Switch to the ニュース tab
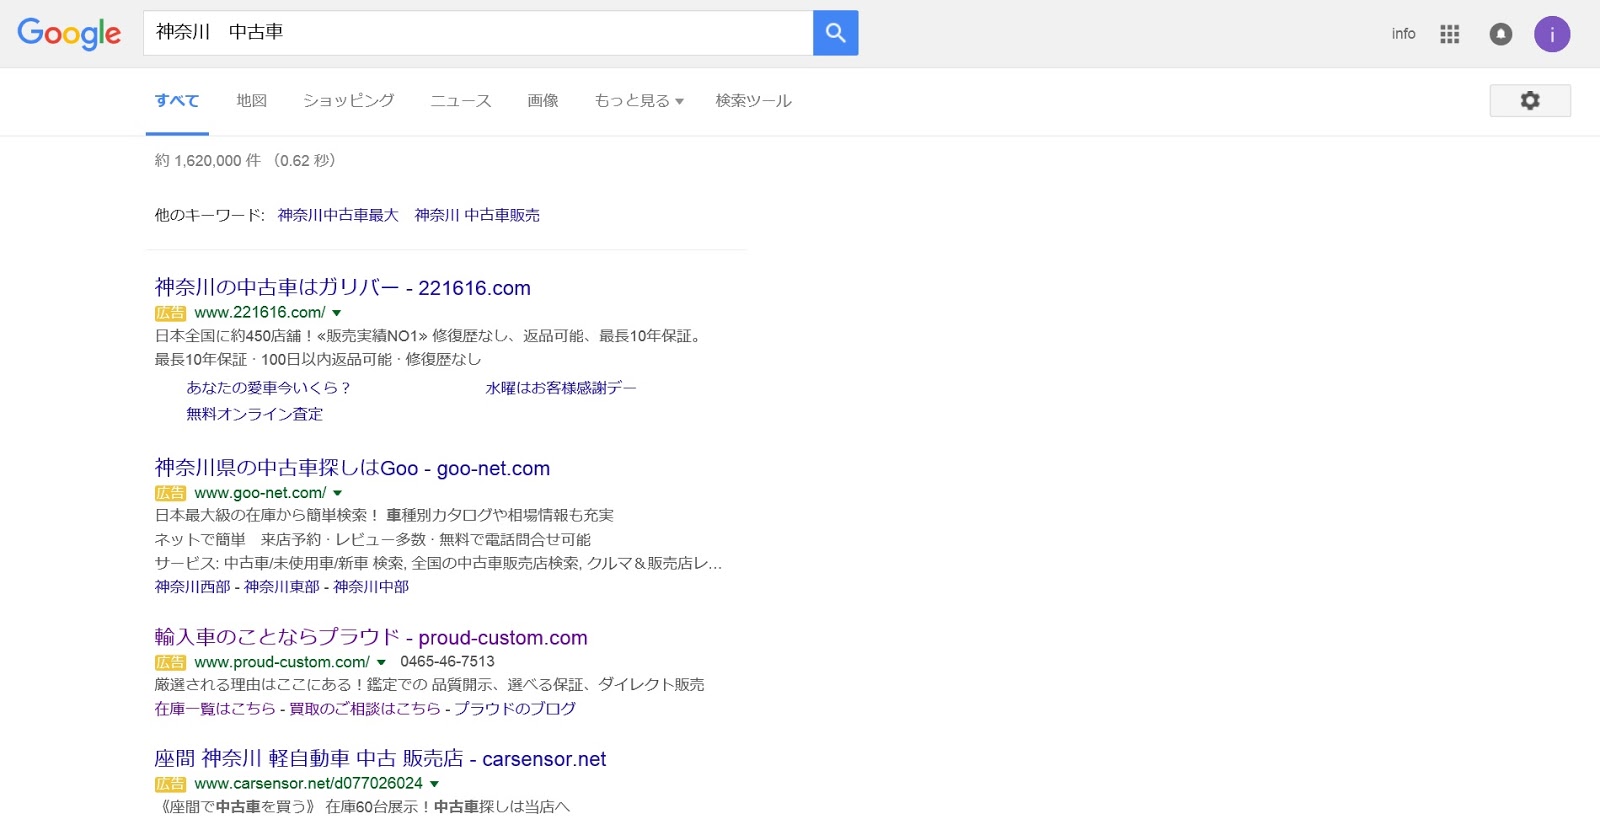The width and height of the screenshot is (1600, 830). click(x=461, y=100)
